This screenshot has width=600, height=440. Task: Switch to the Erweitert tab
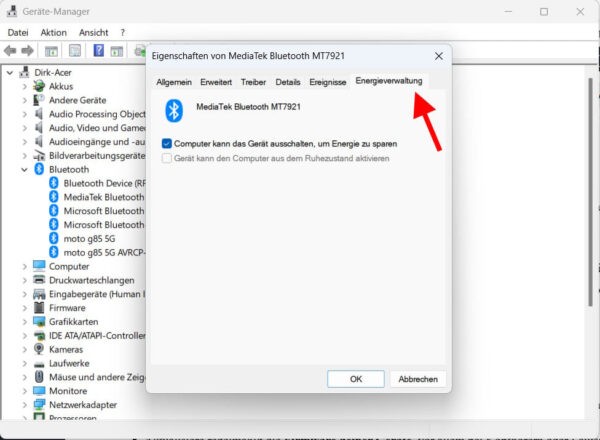216,82
